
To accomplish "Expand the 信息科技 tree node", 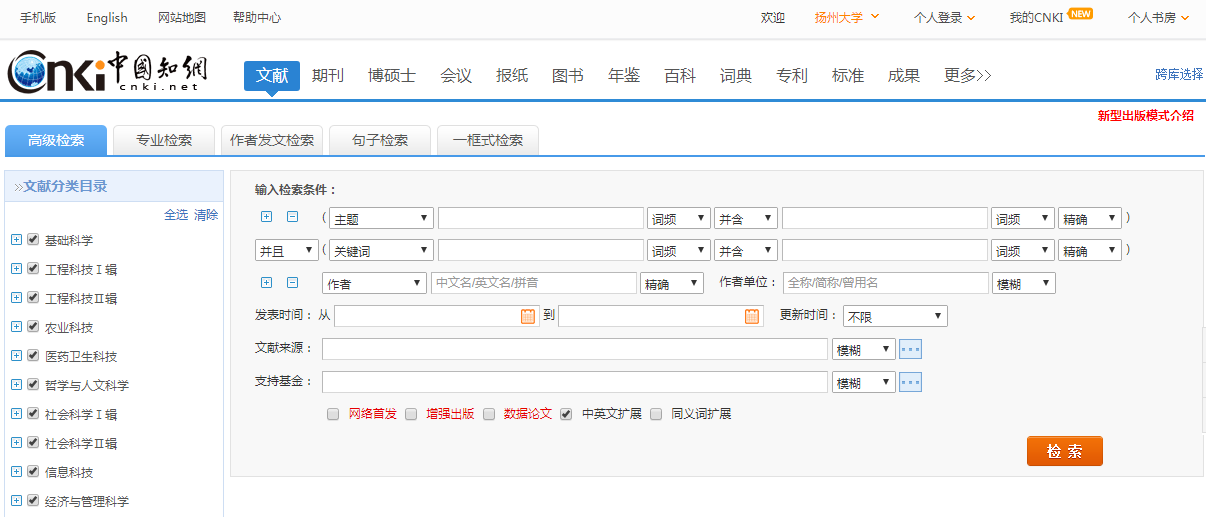I will (16, 472).
